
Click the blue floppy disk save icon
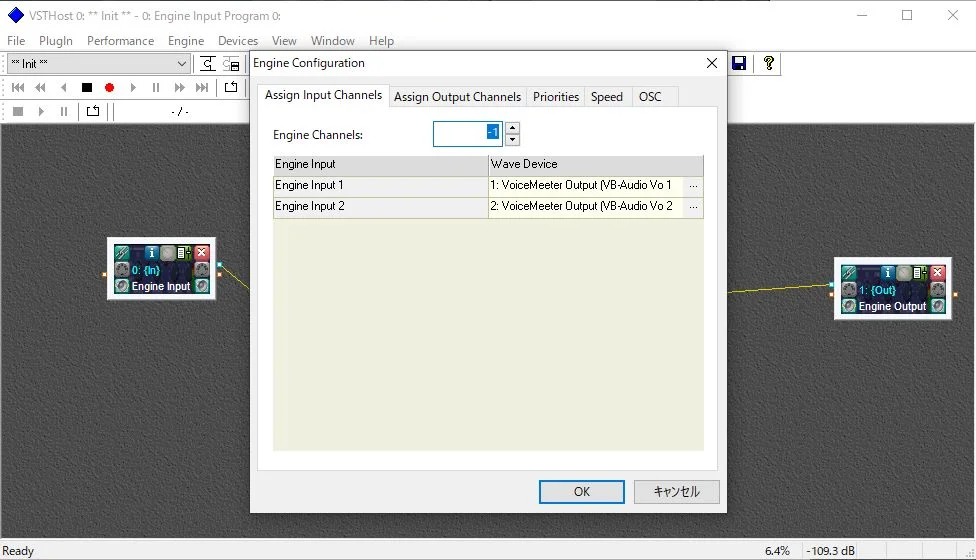click(739, 64)
